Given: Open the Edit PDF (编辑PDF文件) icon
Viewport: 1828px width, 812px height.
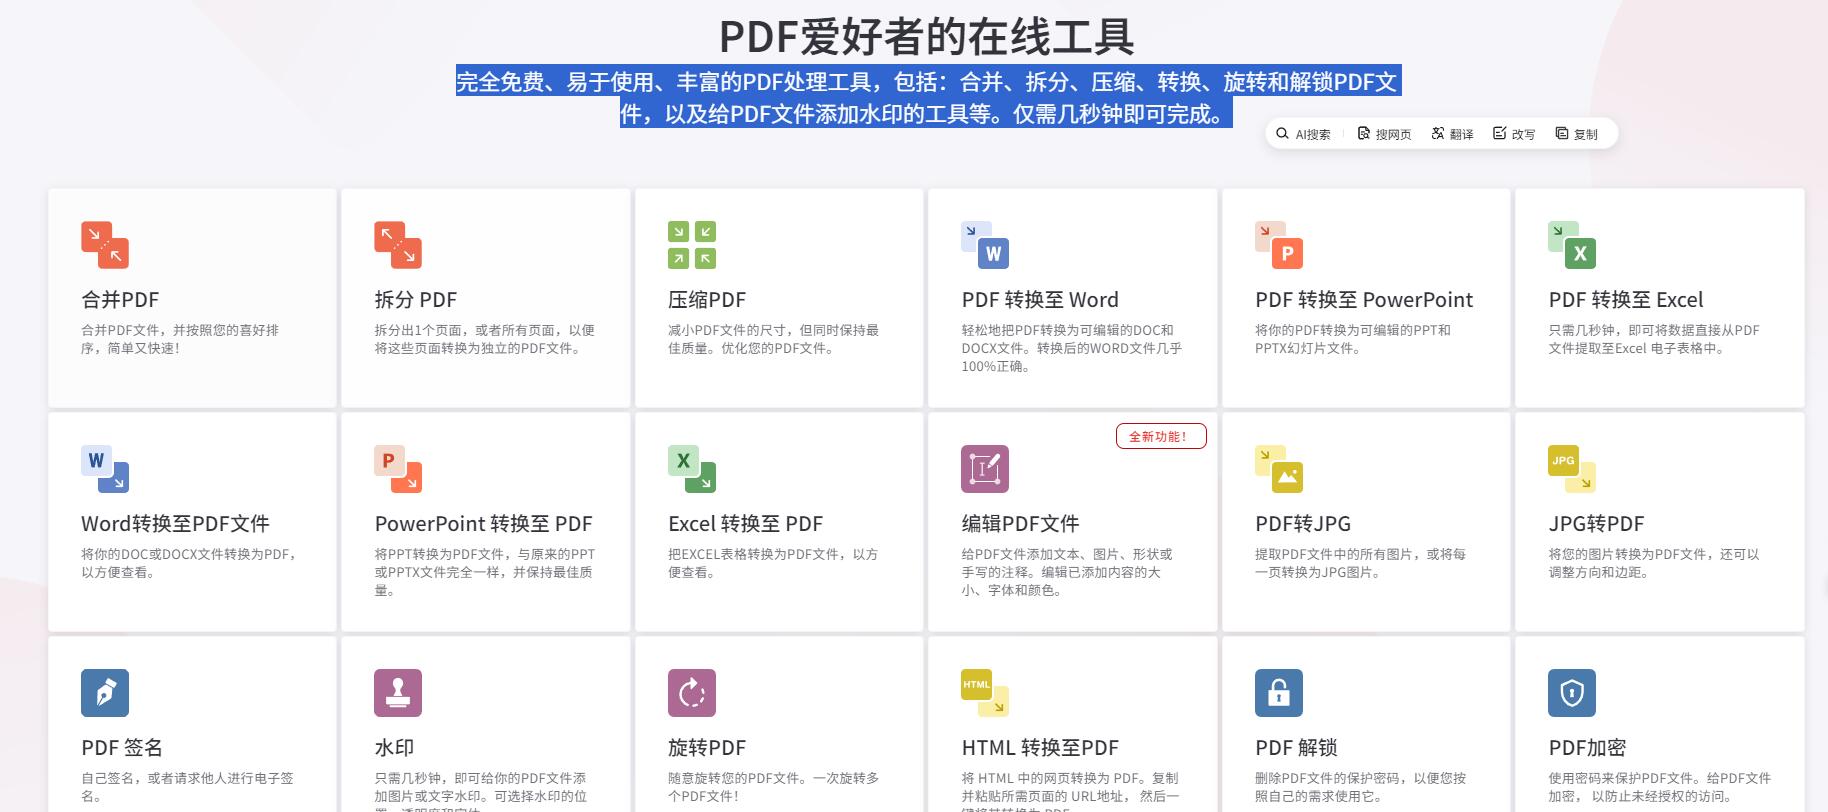Looking at the screenshot, I should [985, 469].
